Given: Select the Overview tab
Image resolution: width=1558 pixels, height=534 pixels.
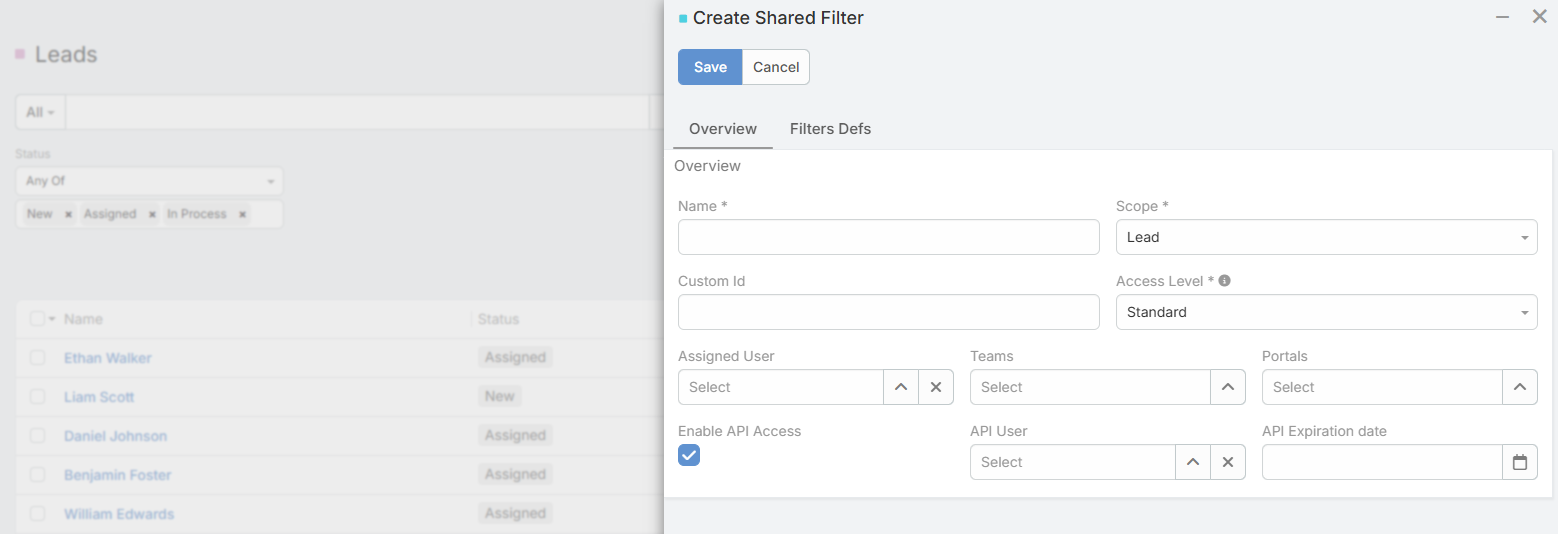Looking at the screenshot, I should (x=722, y=129).
